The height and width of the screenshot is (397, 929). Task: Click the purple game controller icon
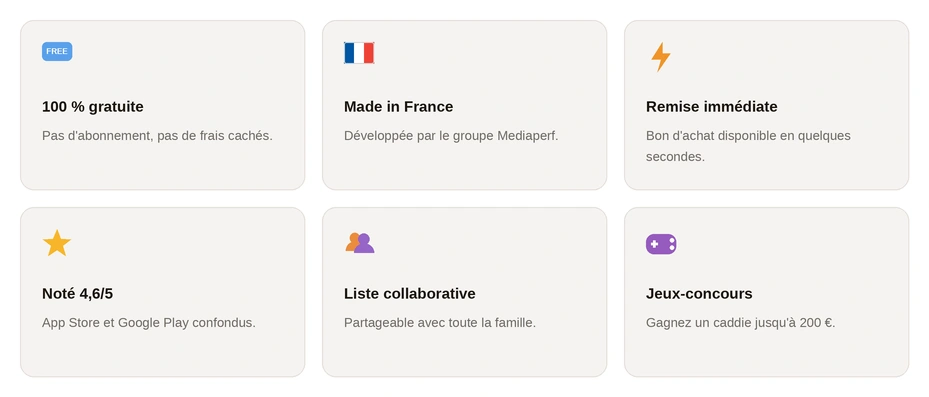[x=661, y=244]
